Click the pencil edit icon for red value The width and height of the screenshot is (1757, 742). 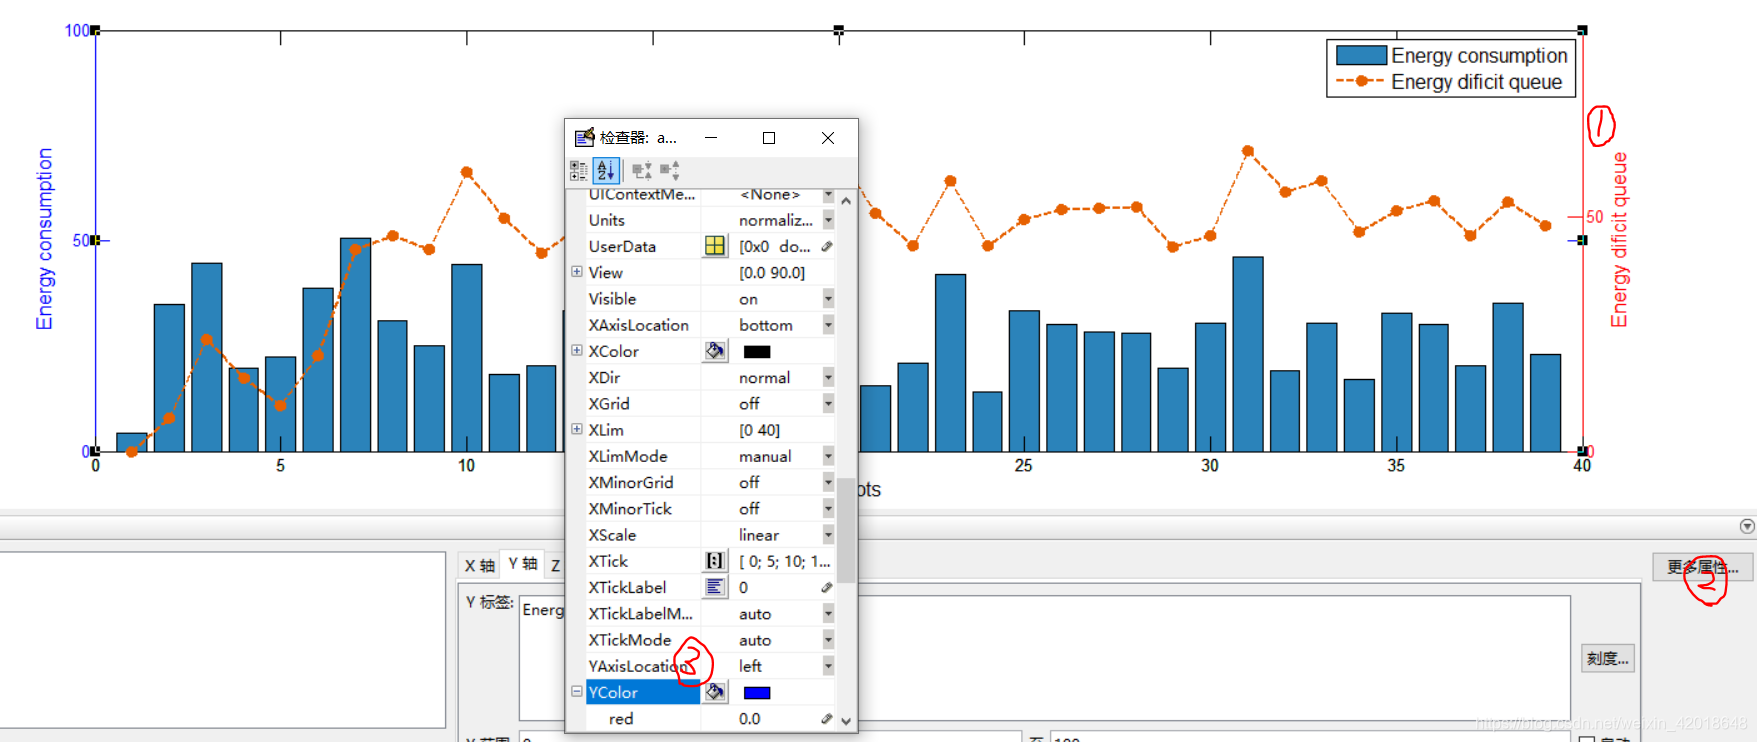827,718
